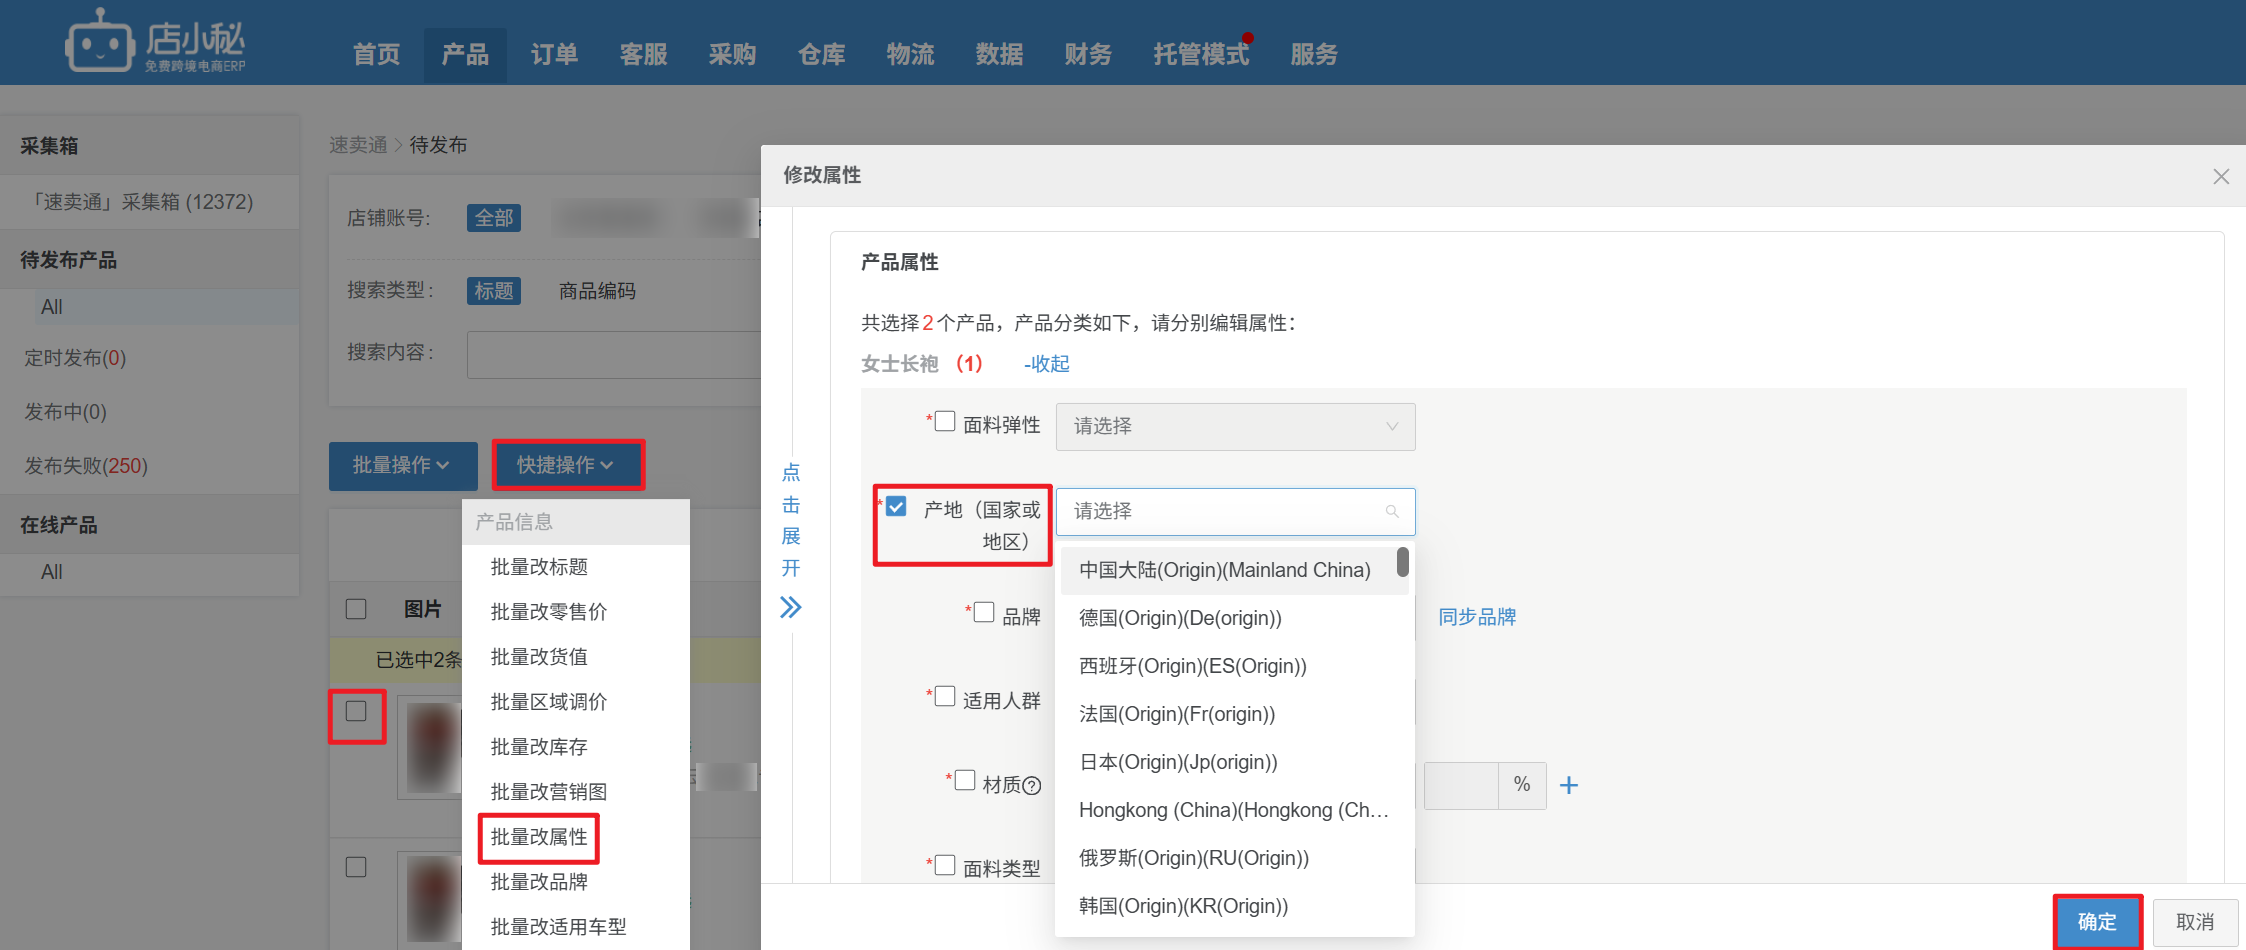The image size is (2246, 950).
Task: Click the plus icon to add material
Action: [x=1569, y=785]
